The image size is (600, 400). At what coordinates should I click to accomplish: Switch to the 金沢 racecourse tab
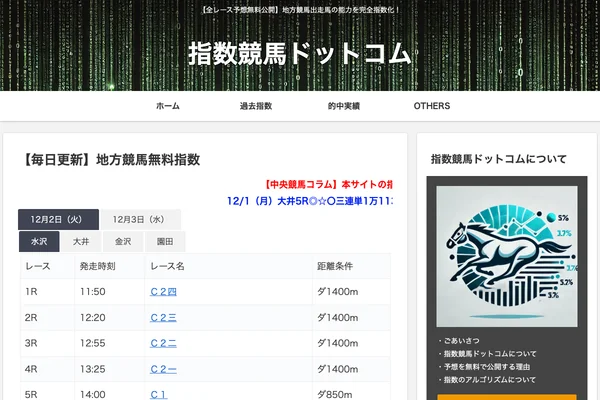tap(123, 242)
